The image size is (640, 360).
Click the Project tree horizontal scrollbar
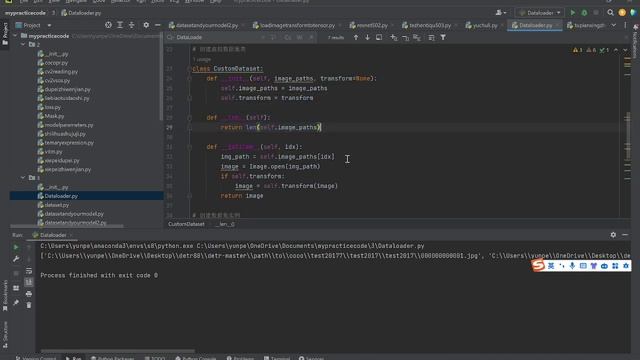[x=67, y=226]
